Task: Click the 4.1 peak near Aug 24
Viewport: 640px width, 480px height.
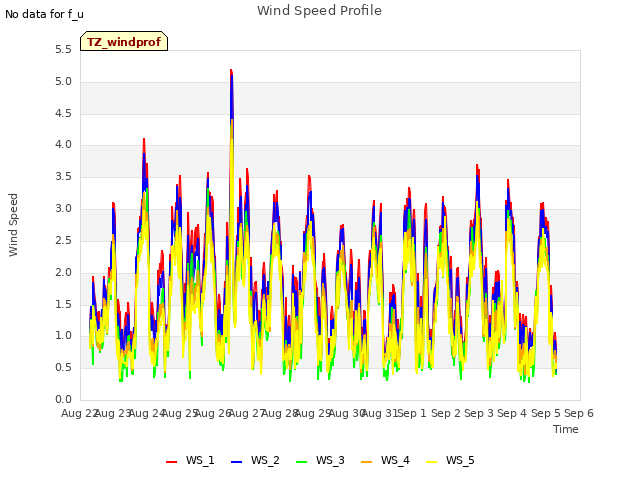Action: tap(144, 140)
